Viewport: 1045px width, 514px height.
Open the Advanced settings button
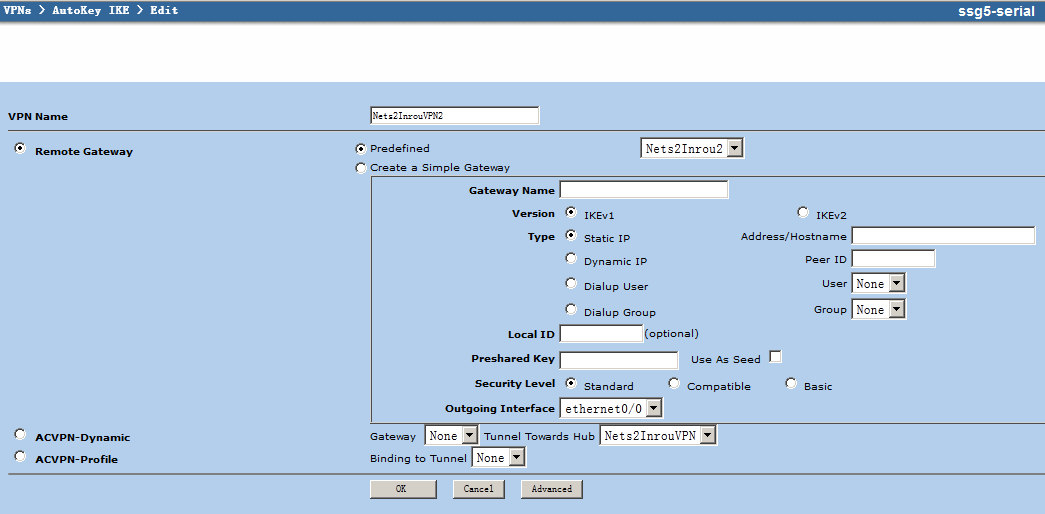point(551,489)
